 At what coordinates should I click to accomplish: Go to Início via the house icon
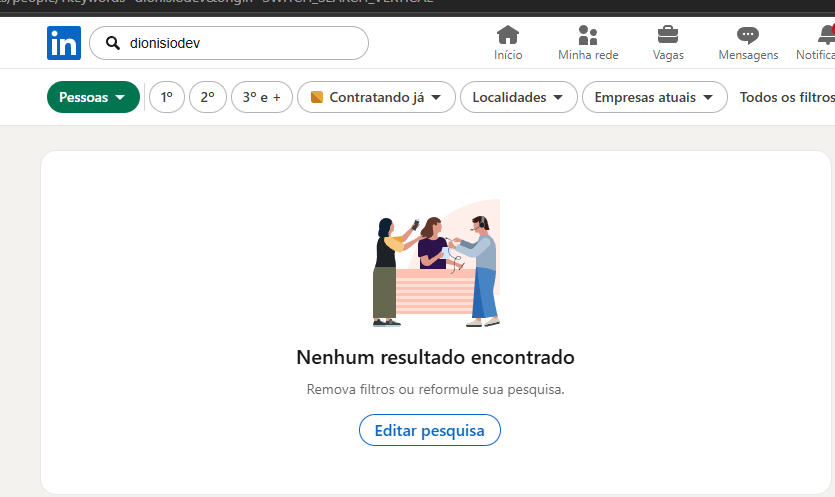tap(508, 35)
